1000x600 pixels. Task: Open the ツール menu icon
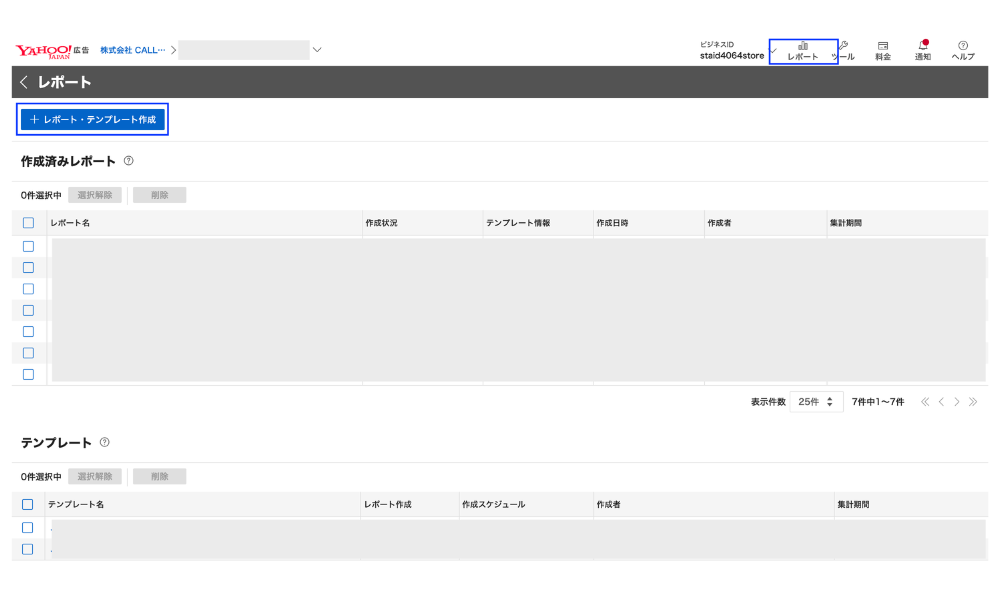pyautogui.click(x=843, y=49)
